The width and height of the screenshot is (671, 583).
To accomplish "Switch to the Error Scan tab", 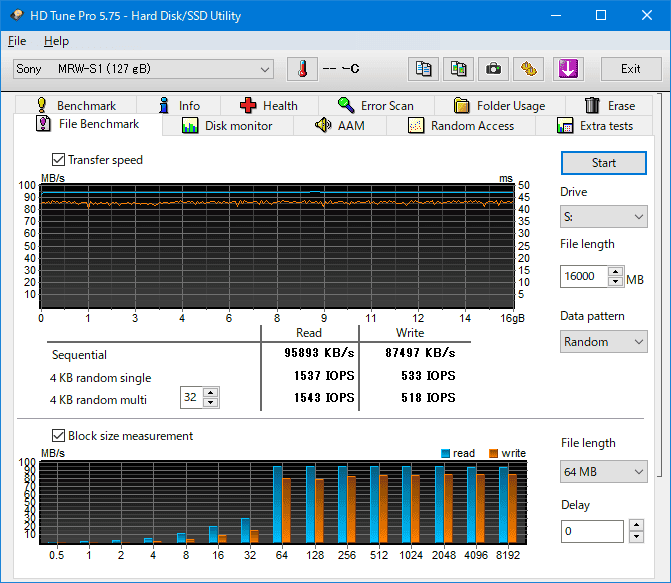I will pyautogui.click(x=375, y=105).
